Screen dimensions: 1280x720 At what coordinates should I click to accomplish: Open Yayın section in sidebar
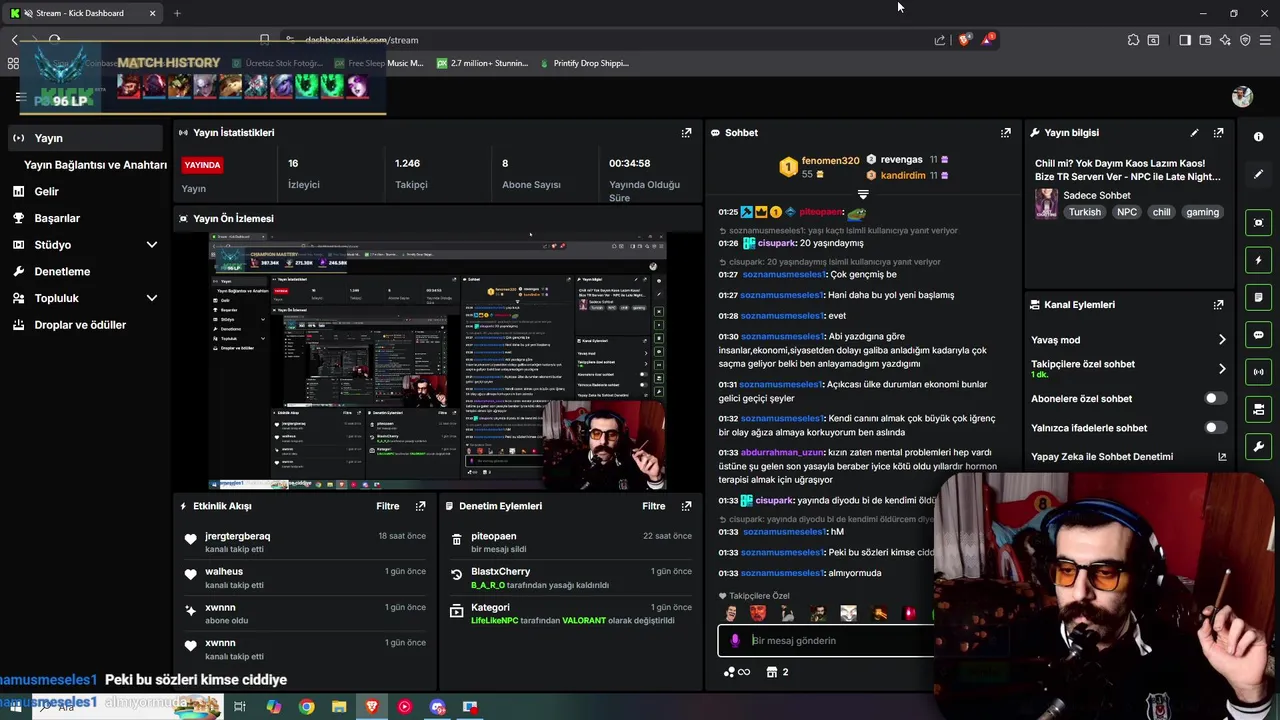click(84, 138)
